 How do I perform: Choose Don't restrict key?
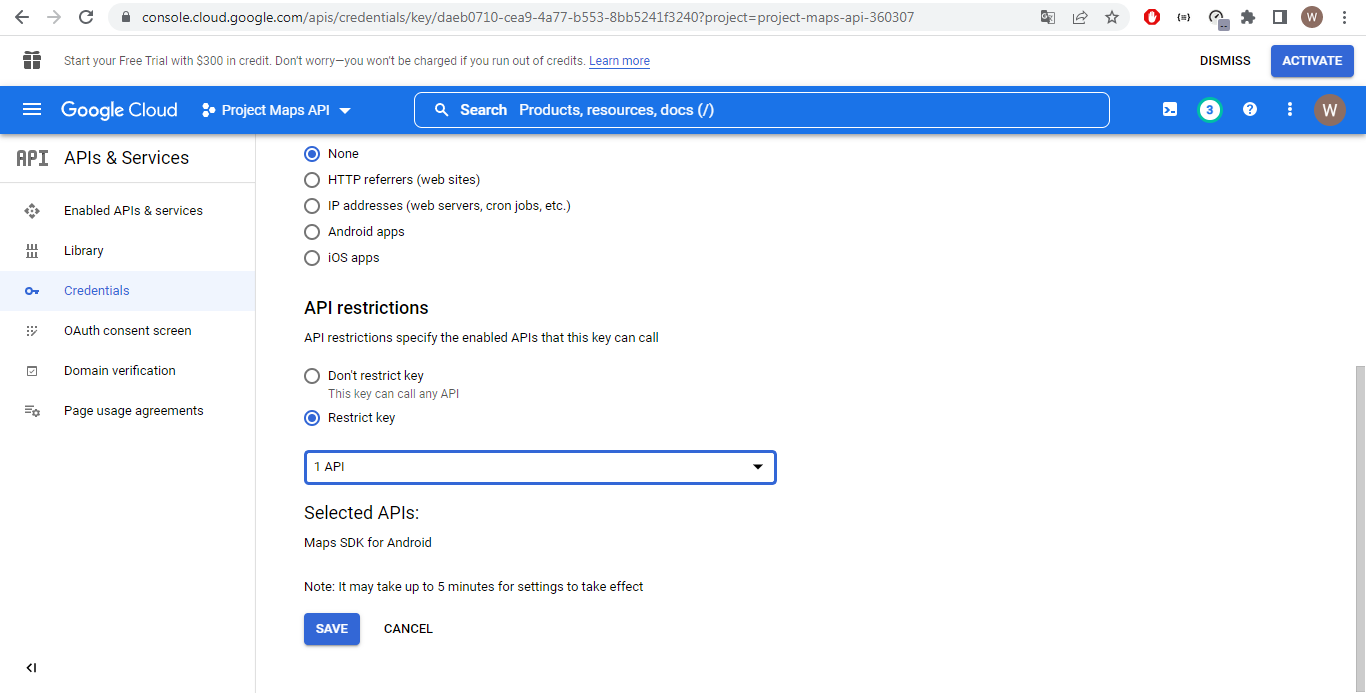312,376
